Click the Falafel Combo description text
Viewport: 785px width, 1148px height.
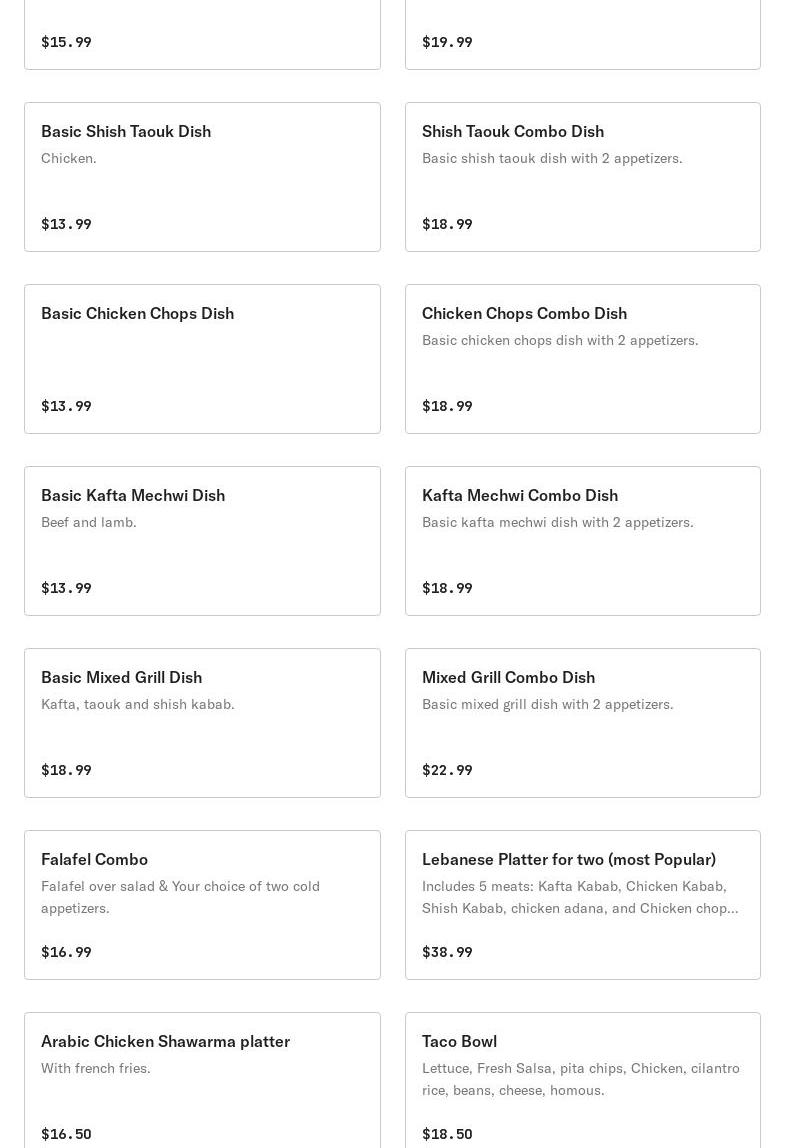[180, 897]
